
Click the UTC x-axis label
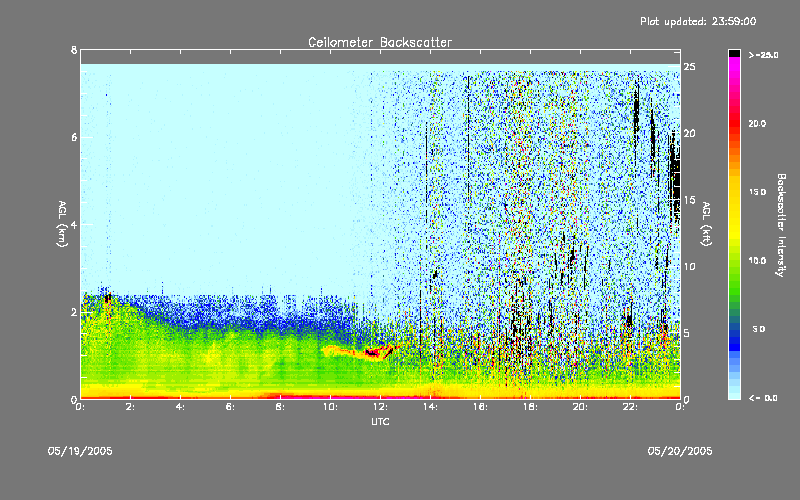pyautogui.click(x=380, y=421)
